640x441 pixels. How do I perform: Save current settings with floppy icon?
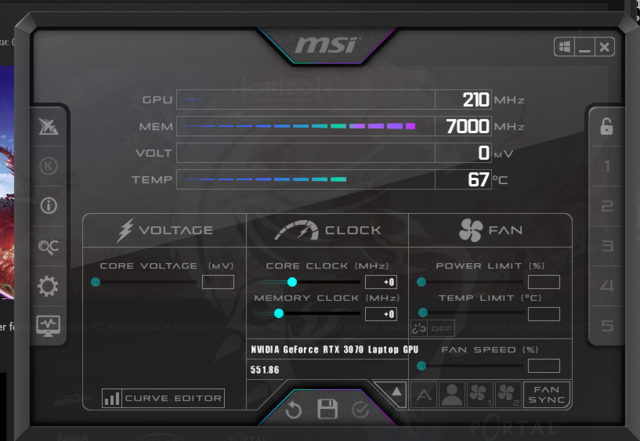coord(327,409)
